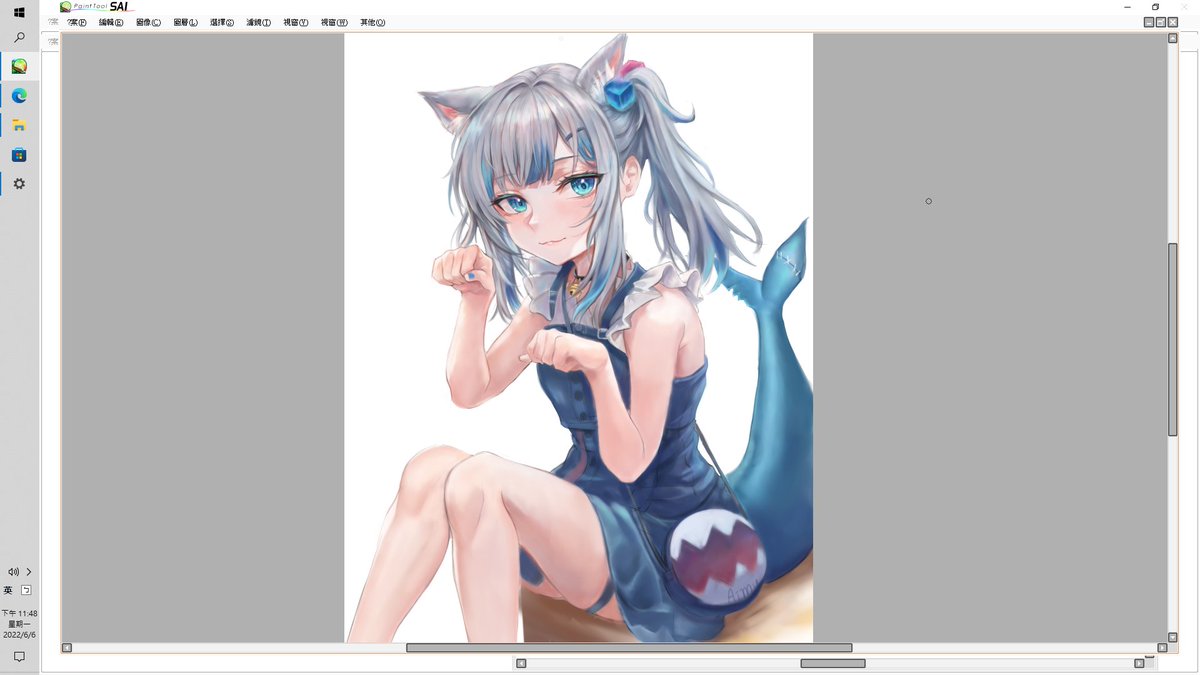Click the canvas horizontal scrollbar left arrow

coord(67,648)
